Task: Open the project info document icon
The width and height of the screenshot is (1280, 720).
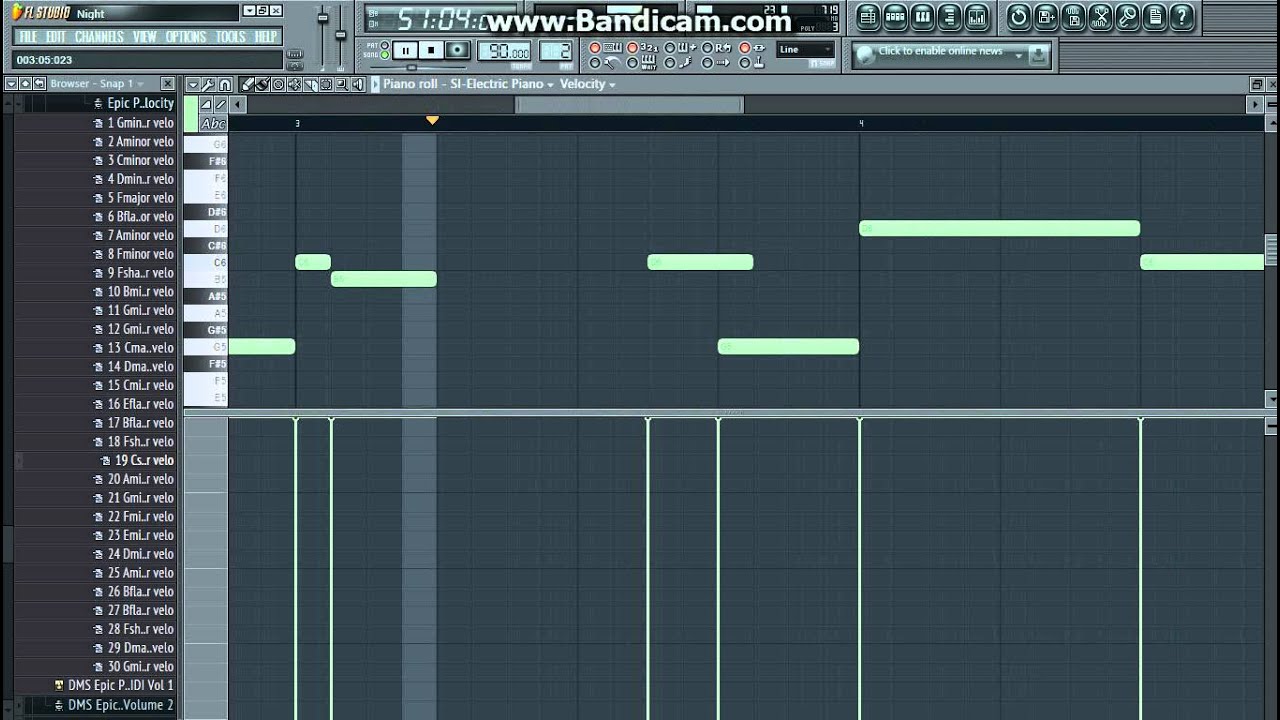Action: click(x=1156, y=17)
